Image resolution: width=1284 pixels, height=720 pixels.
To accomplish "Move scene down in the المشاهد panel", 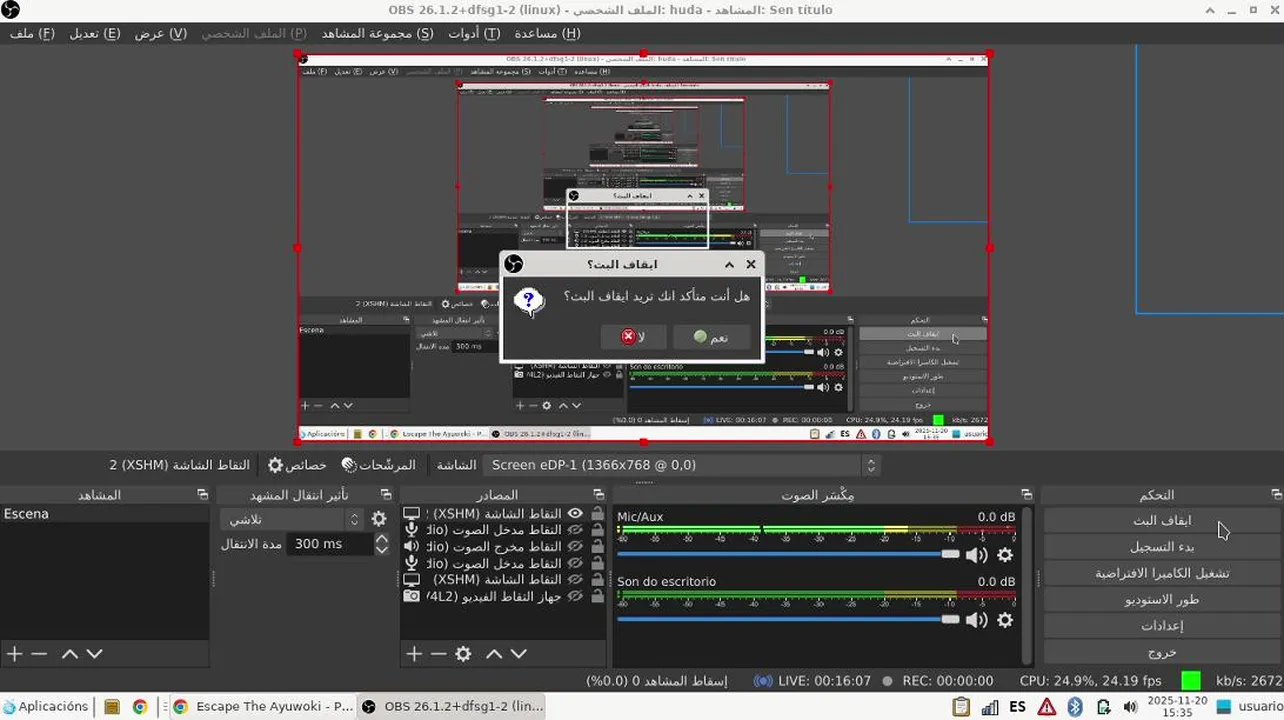I will click(94, 653).
